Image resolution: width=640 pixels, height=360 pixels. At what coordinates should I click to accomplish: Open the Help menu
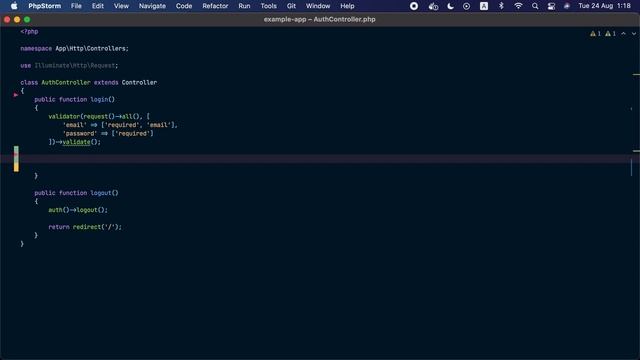(x=347, y=6)
